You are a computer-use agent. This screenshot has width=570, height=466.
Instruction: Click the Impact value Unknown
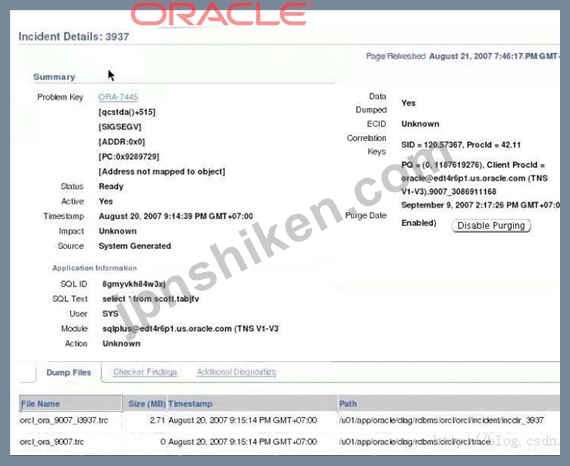tap(117, 231)
